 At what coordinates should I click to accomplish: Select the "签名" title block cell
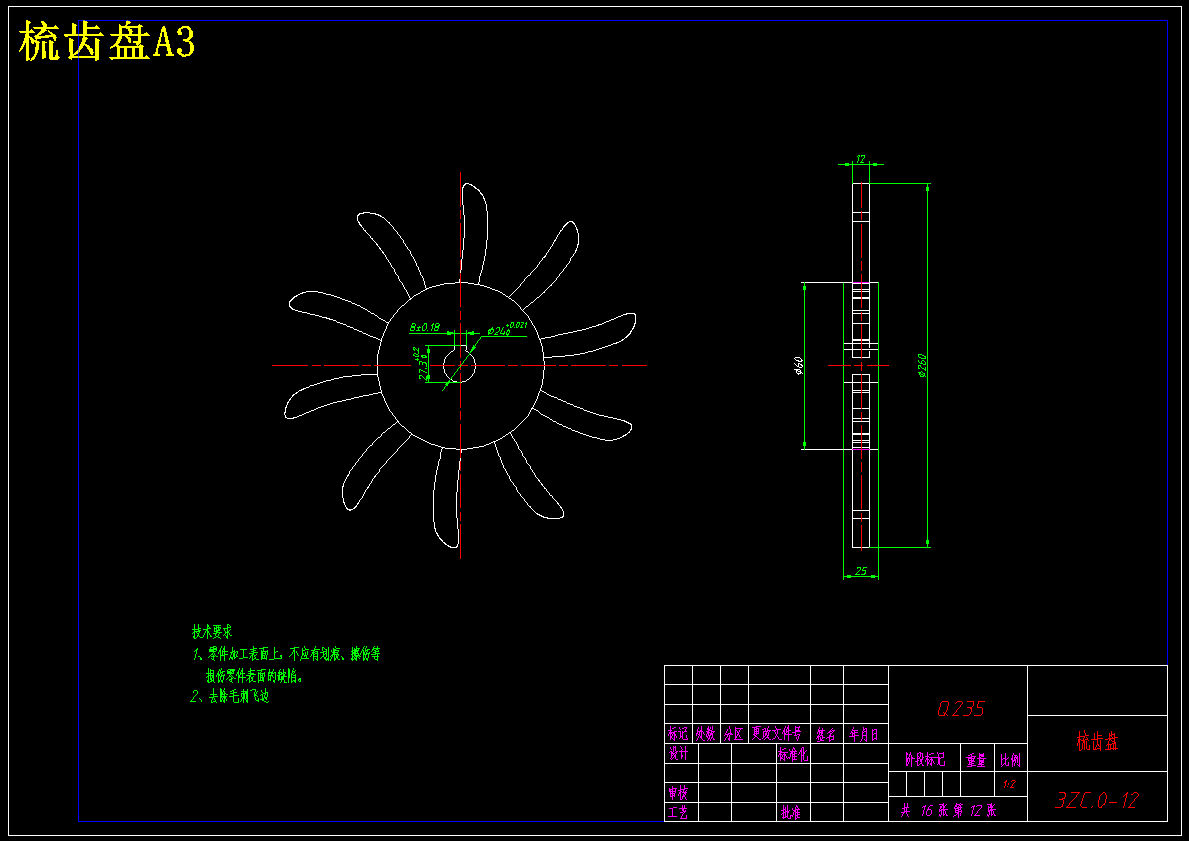[826, 734]
